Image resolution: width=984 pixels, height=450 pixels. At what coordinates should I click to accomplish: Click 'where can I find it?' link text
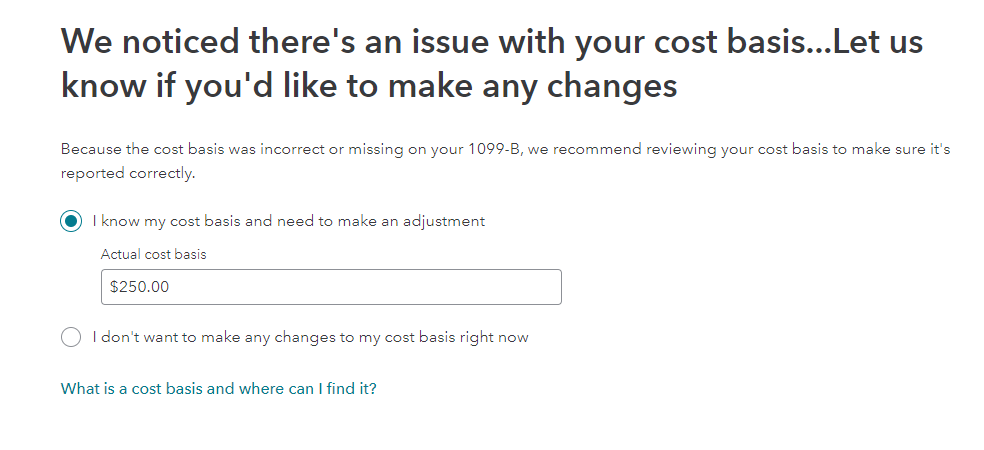click(308, 389)
